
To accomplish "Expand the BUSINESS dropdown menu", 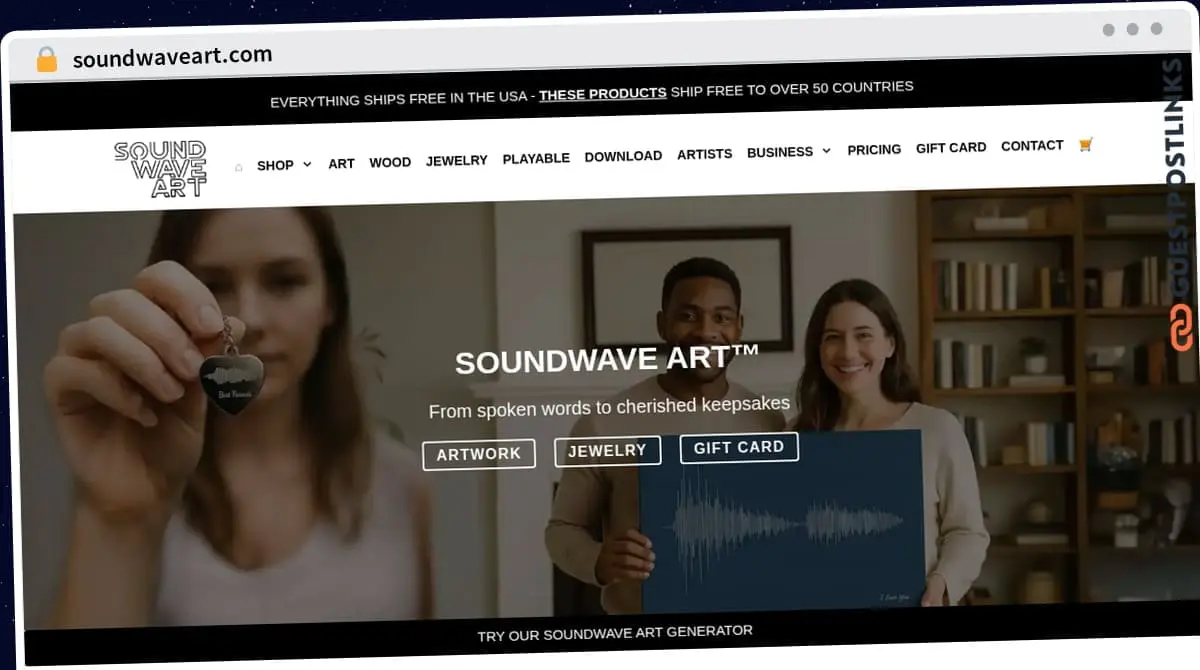I will click(x=787, y=151).
